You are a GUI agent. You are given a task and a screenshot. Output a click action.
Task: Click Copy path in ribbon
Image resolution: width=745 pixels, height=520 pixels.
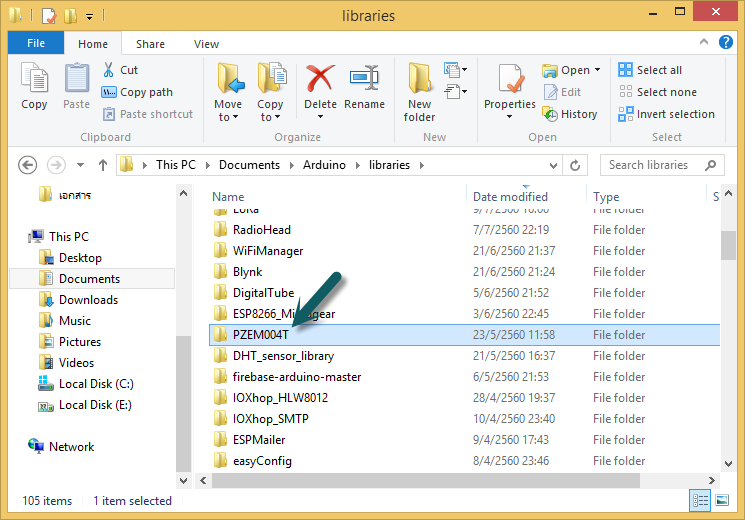tap(137, 92)
